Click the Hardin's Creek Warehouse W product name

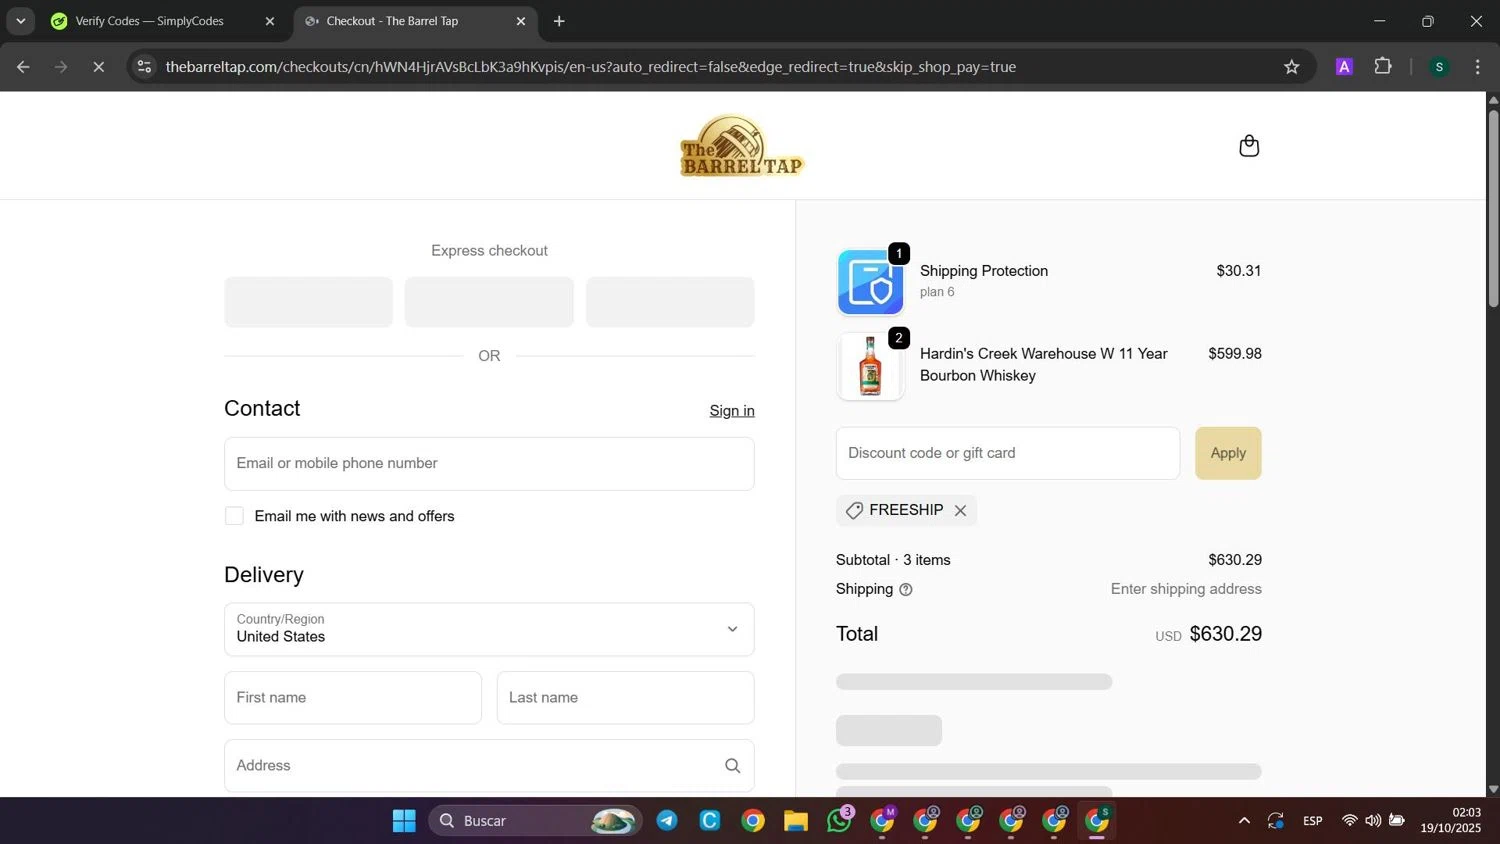1043,365
